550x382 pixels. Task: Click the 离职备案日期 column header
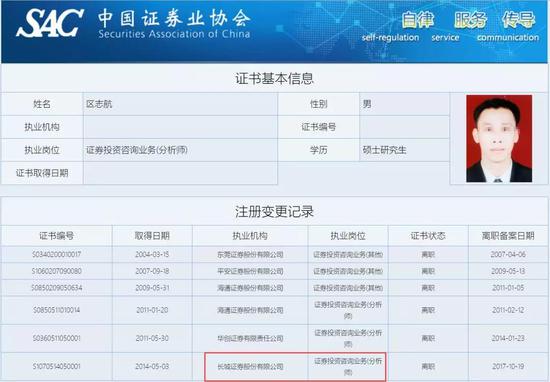(x=508, y=236)
